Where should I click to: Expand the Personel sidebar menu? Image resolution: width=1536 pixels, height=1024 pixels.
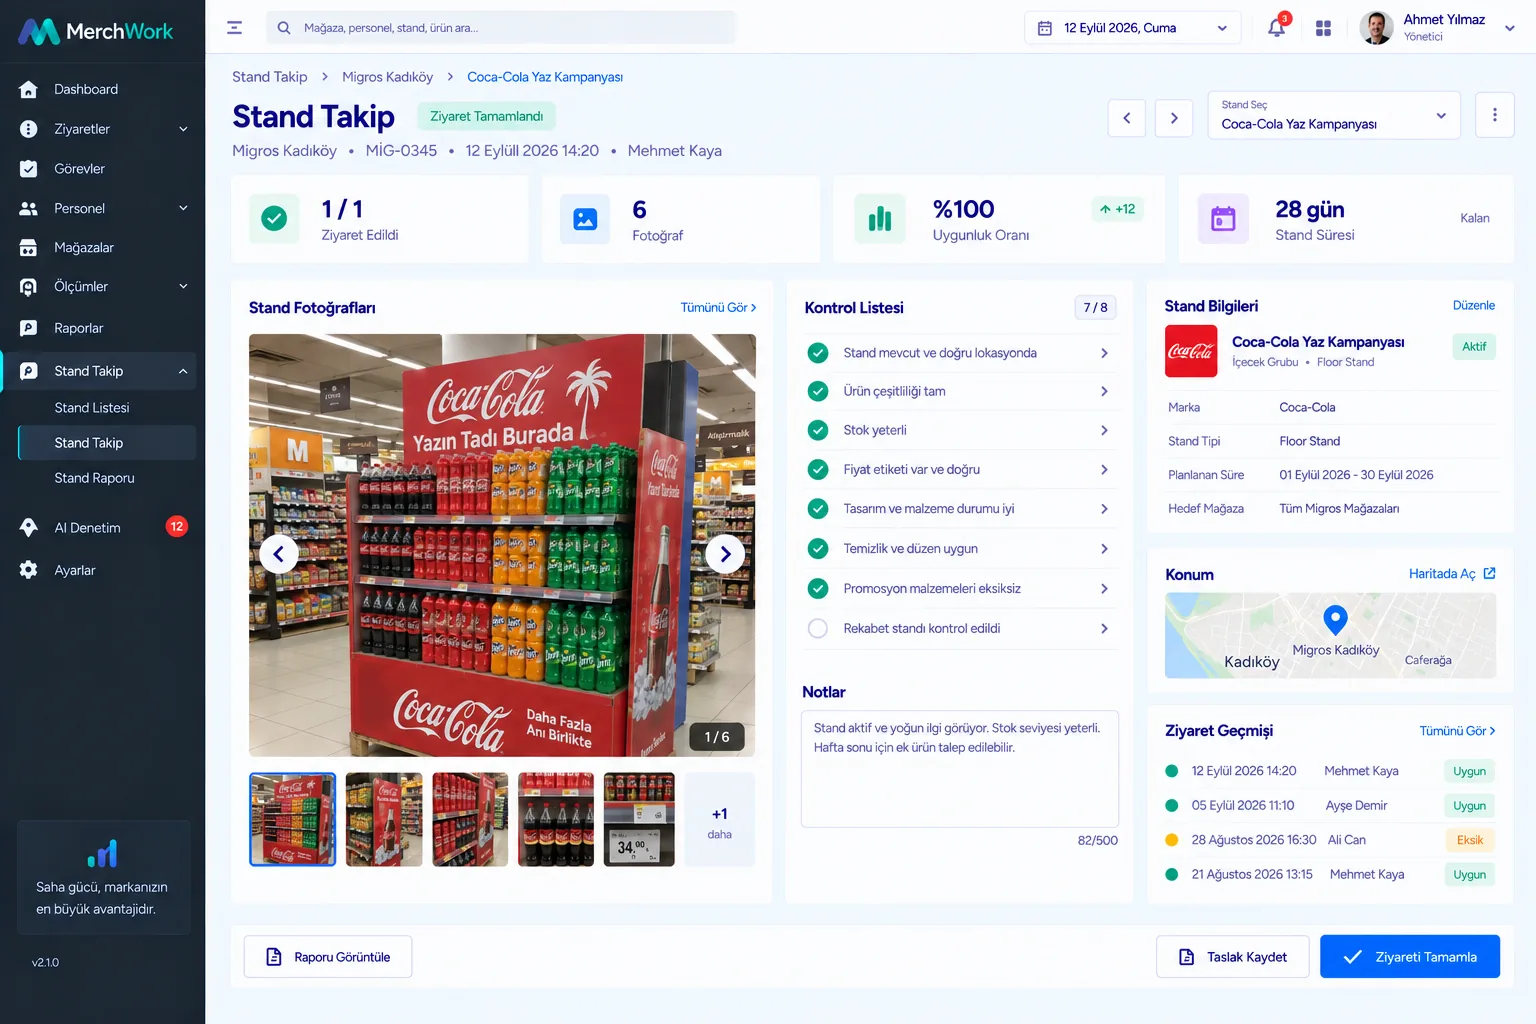click(183, 208)
